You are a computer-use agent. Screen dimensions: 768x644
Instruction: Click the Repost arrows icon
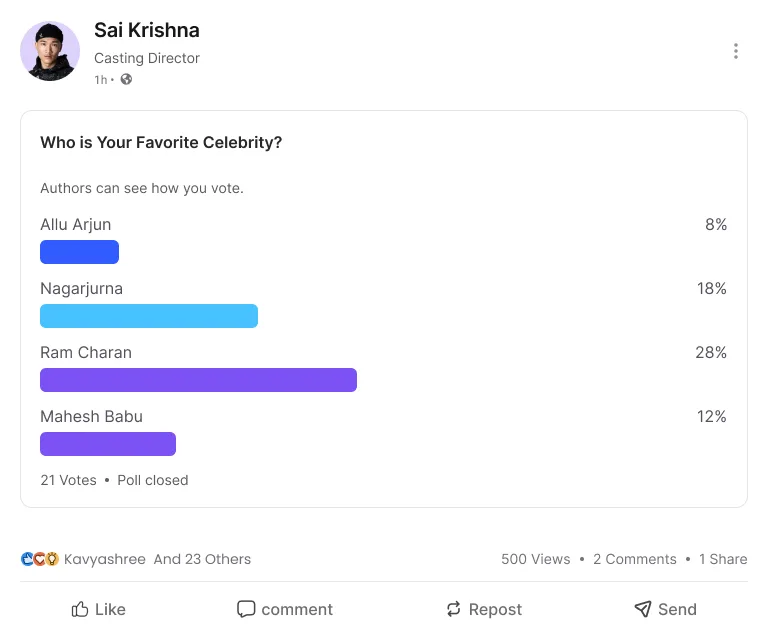tap(454, 609)
